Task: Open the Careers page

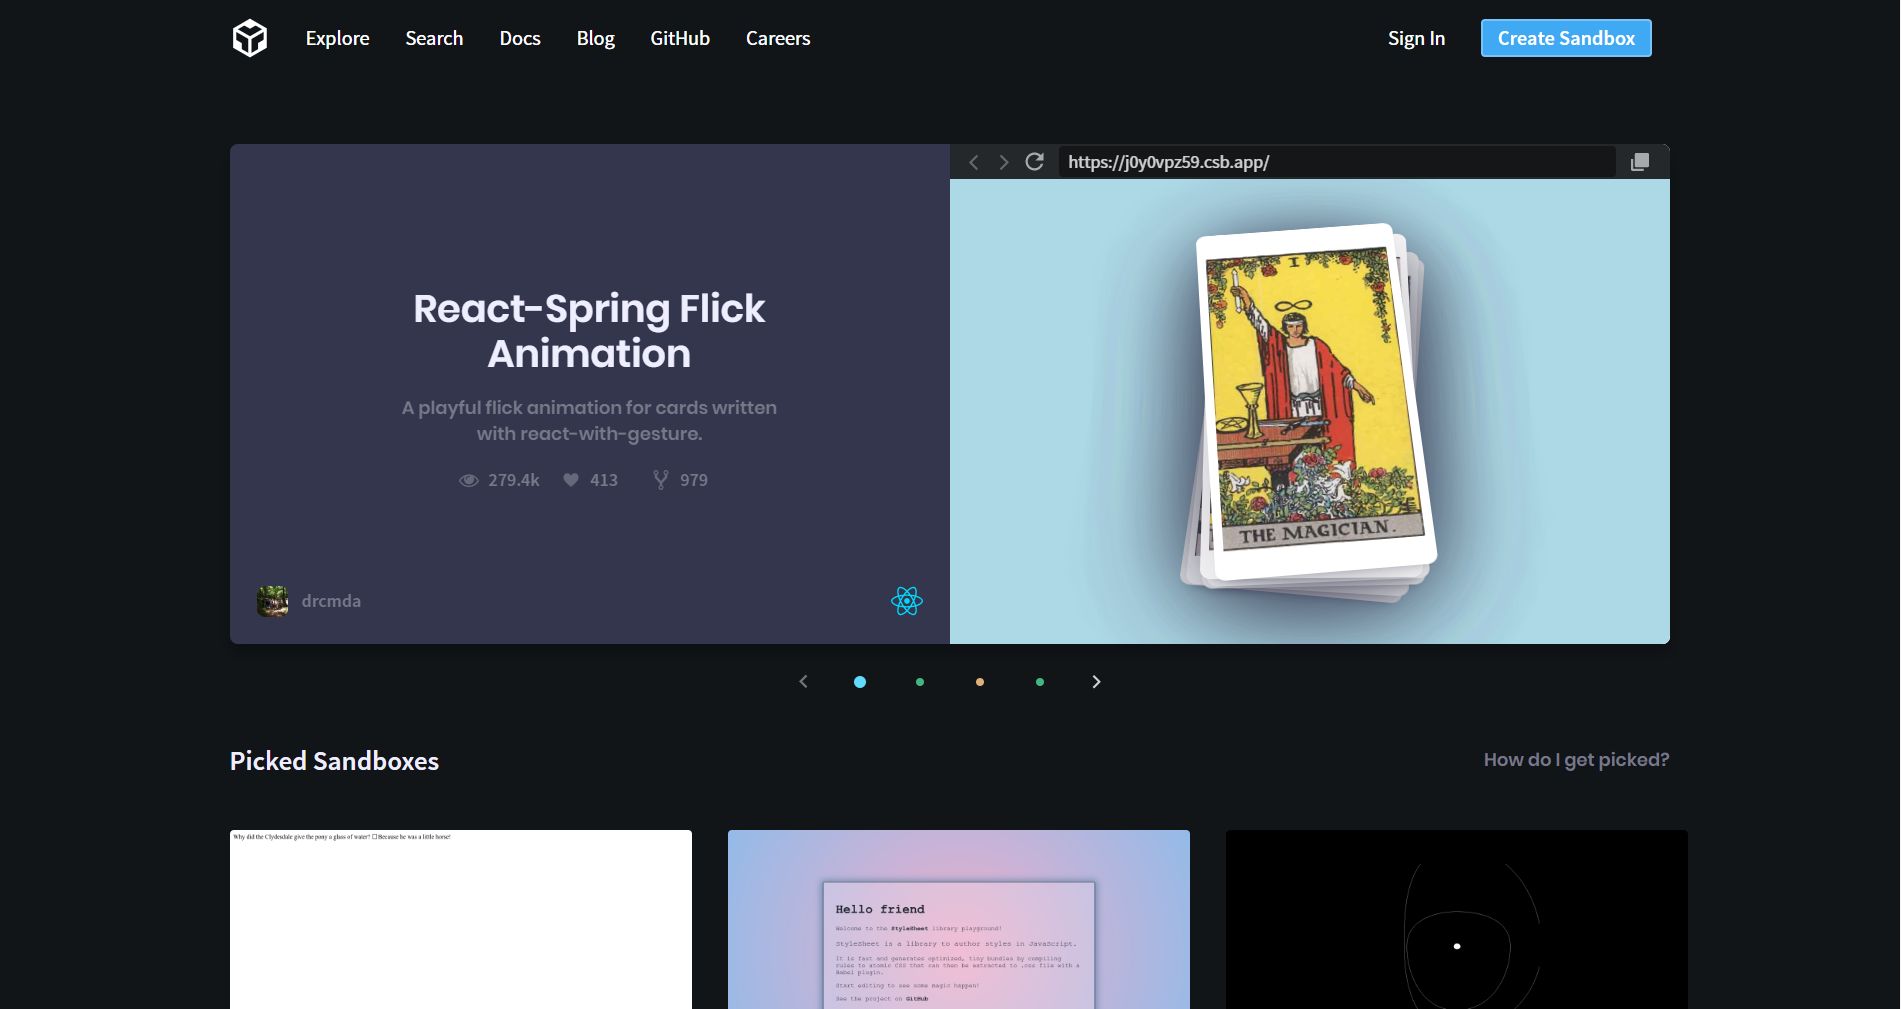Action: pyautogui.click(x=778, y=38)
